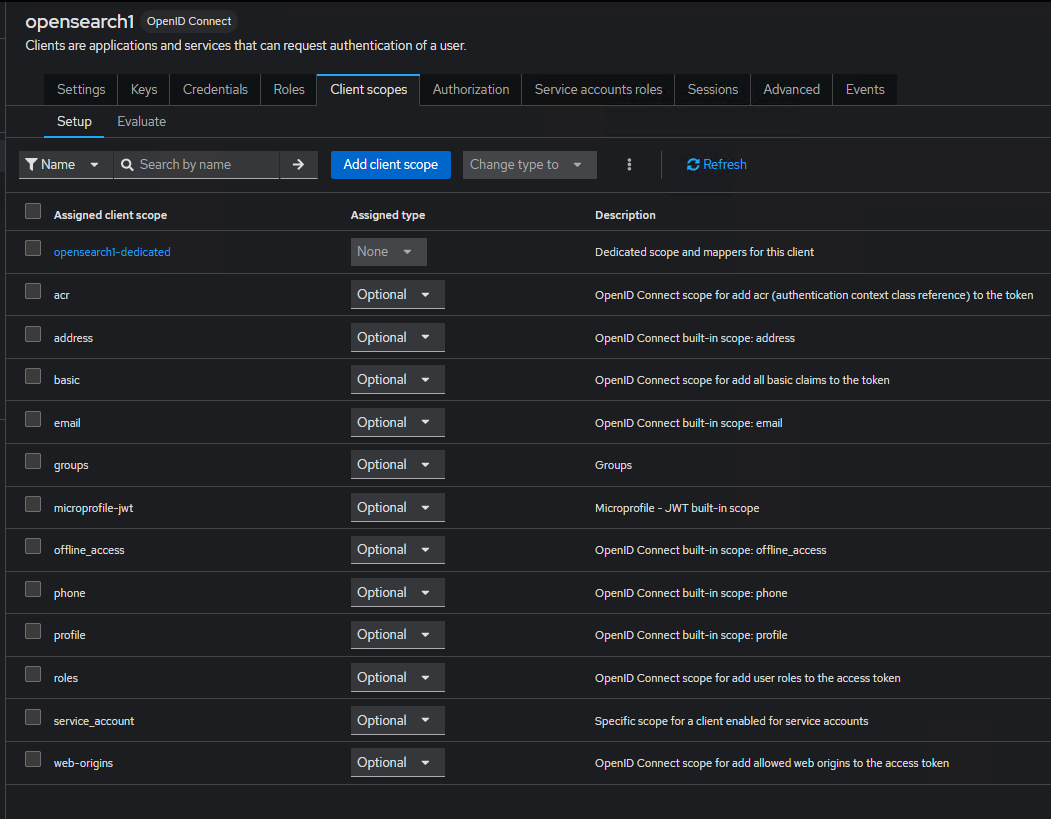Check the offline_access scope checkbox
1051x819 pixels.
[33, 546]
